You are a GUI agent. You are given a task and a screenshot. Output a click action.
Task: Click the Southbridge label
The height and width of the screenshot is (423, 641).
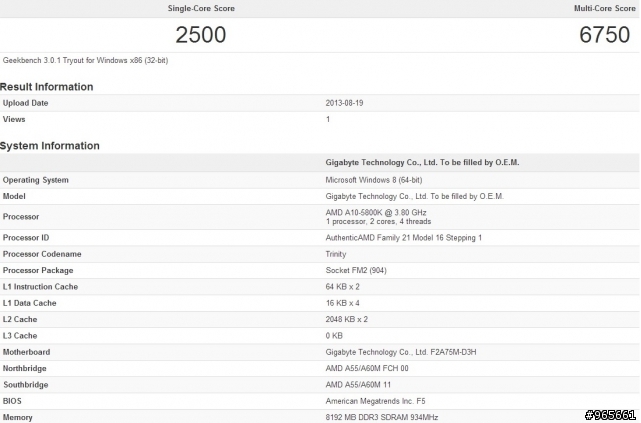26,385
